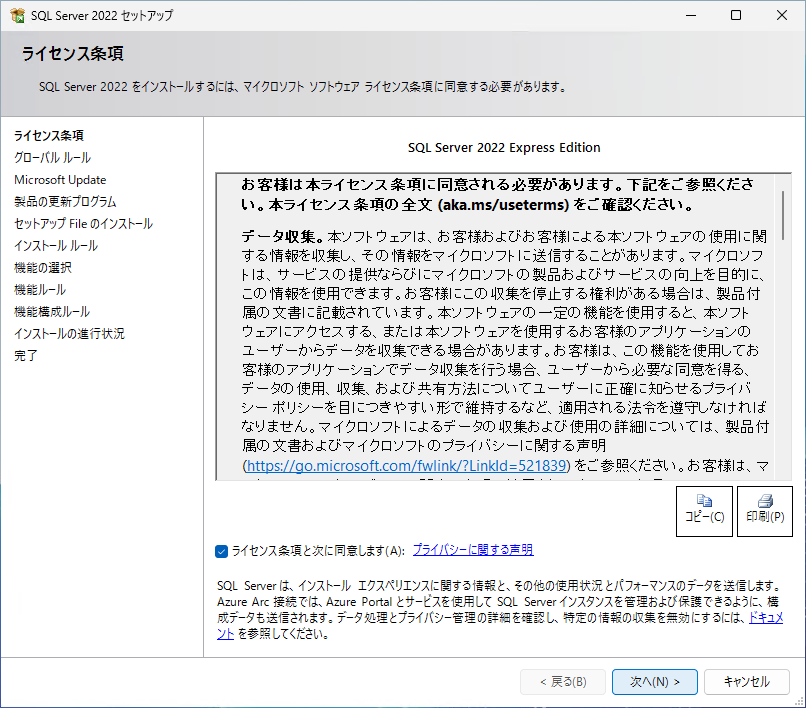Select the 製品の更新プログラム step
Screen dimensions: 806x708
(65, 202)
